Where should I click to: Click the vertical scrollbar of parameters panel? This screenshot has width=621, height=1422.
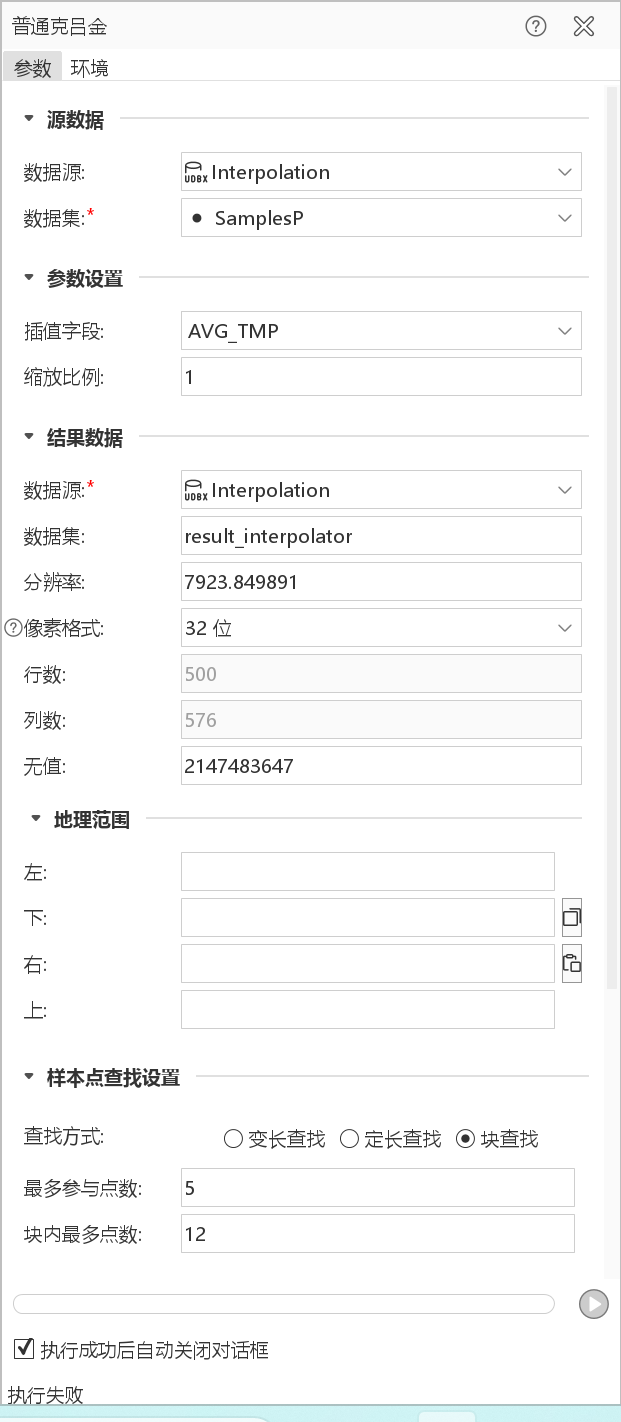(x=612, y=538)
